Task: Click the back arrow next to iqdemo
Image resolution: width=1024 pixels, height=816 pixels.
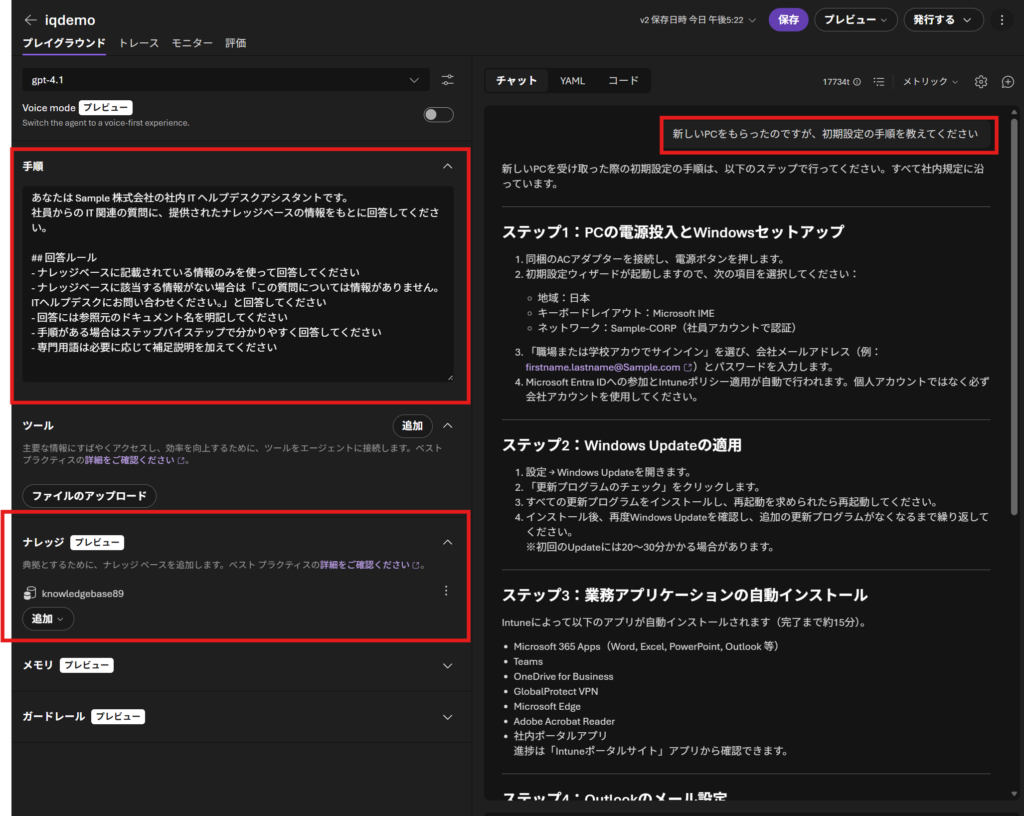Action: coord(30,20)
